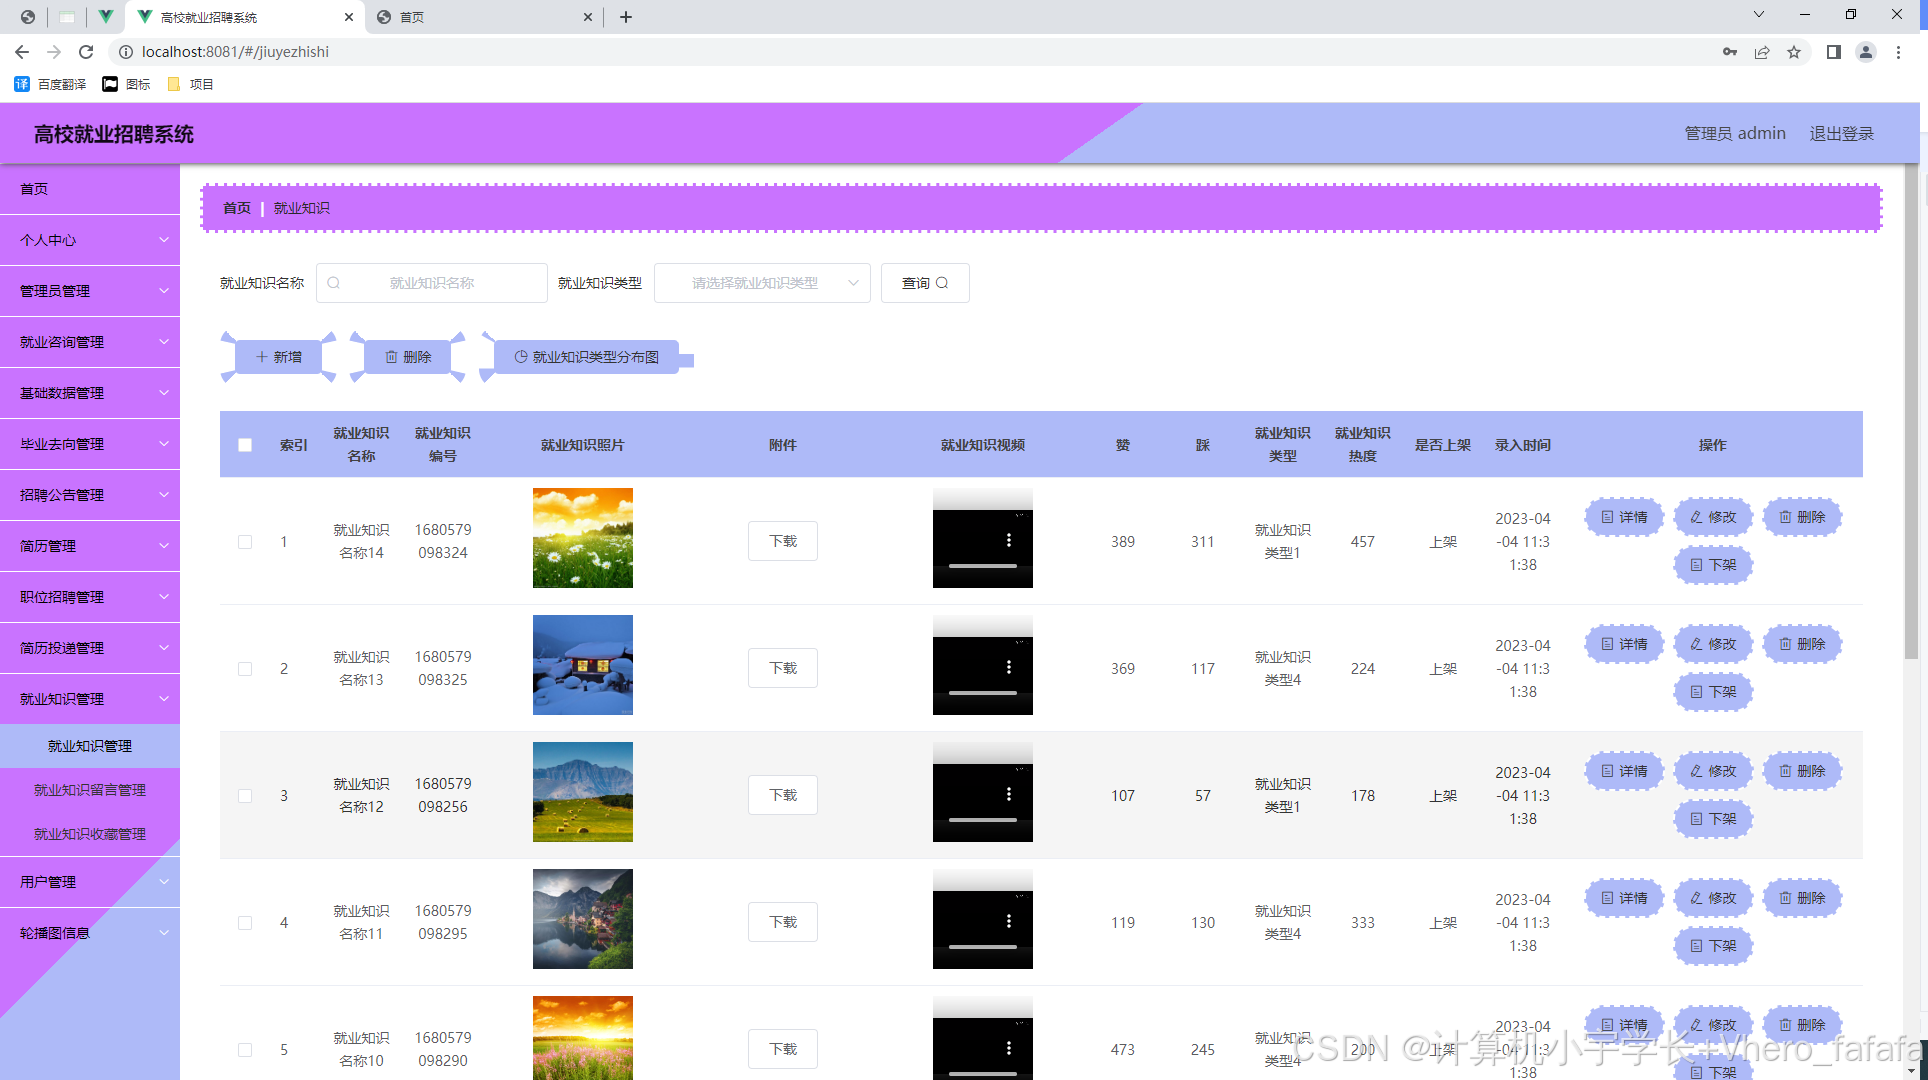Click 退出登录 logout link

(1841, 134)
